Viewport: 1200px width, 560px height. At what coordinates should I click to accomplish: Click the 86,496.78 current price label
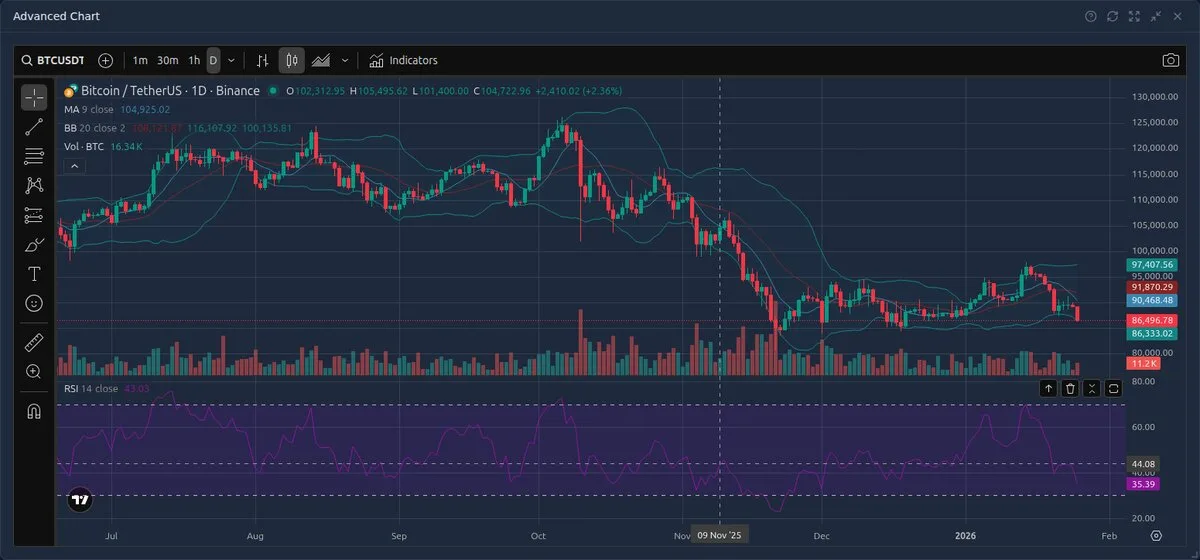tap(1151, 320)
